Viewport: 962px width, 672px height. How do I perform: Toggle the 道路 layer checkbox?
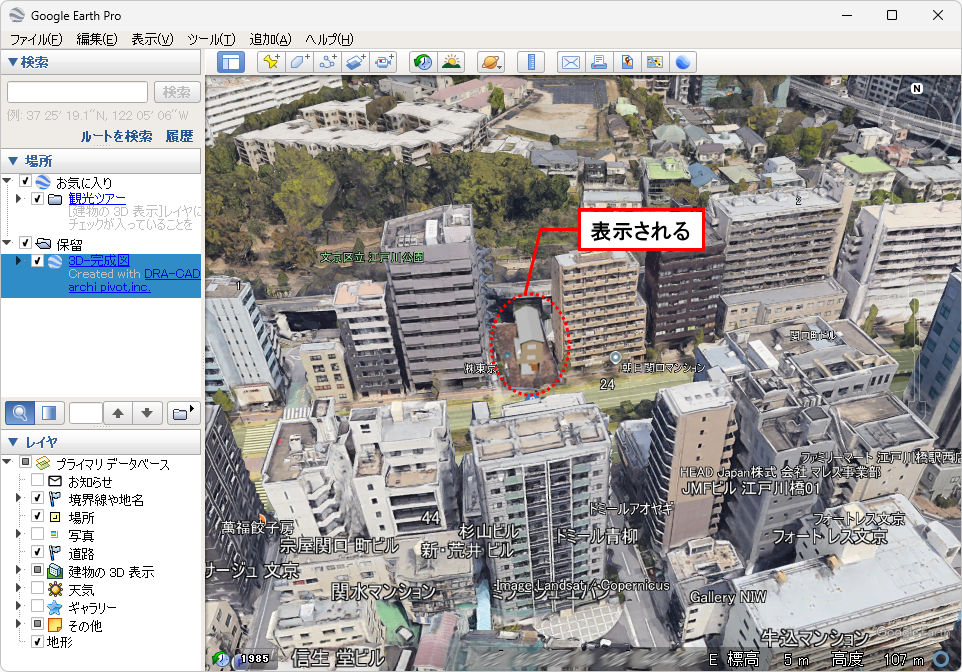37,552
